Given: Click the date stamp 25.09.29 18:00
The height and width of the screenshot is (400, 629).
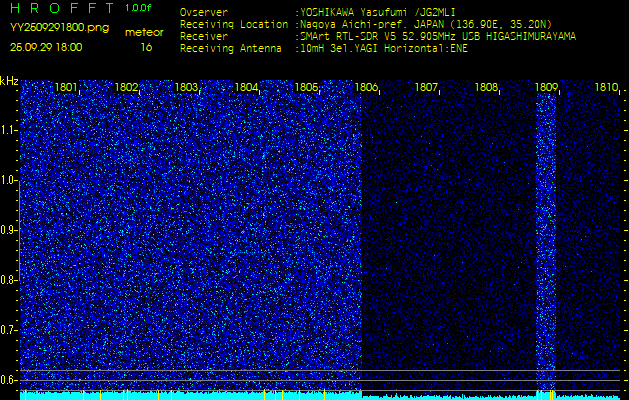Looking at the screenshot, I should tap(46, 47).
